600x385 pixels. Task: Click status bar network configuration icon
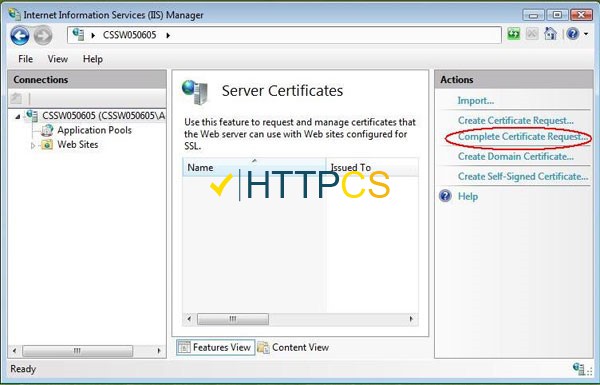tap(579, 369)
